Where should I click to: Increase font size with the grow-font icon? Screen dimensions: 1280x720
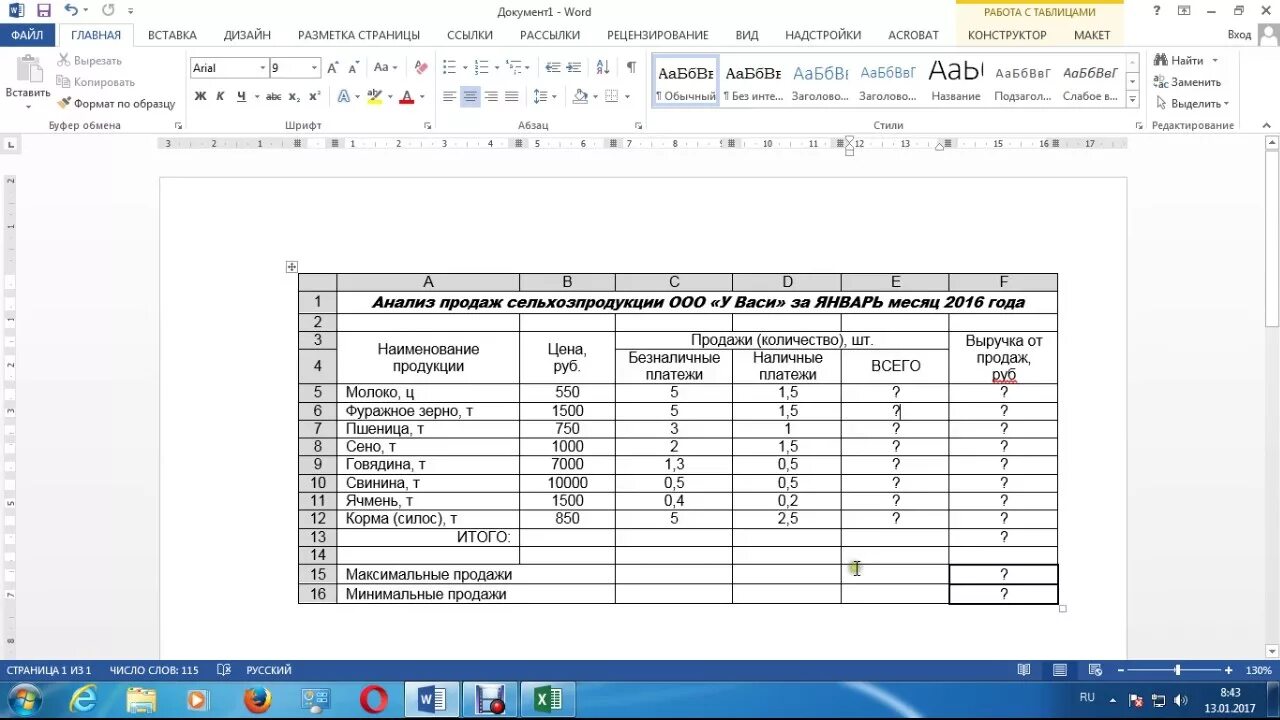pos(333,68)
